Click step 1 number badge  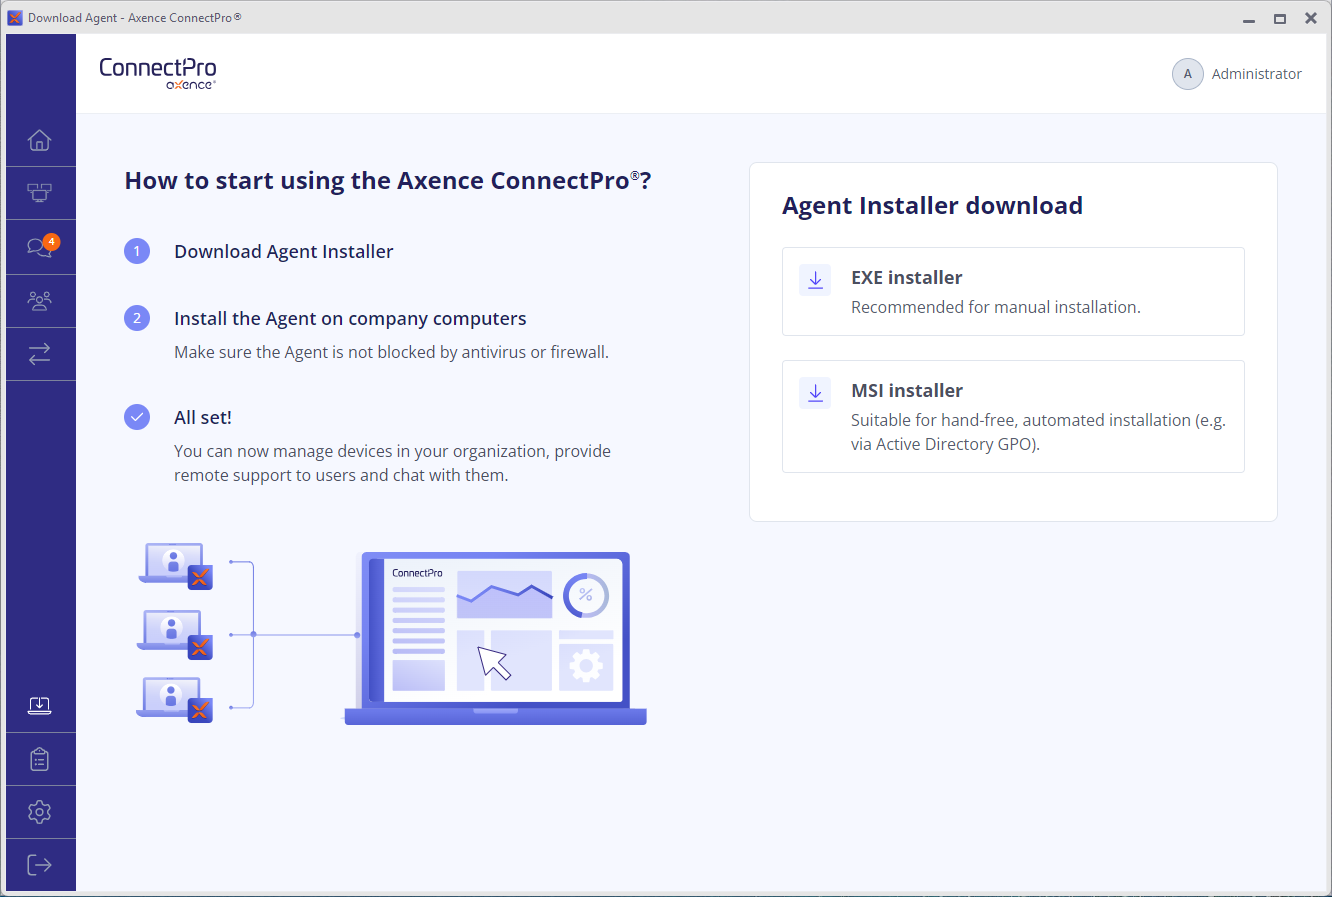(137, 251)
